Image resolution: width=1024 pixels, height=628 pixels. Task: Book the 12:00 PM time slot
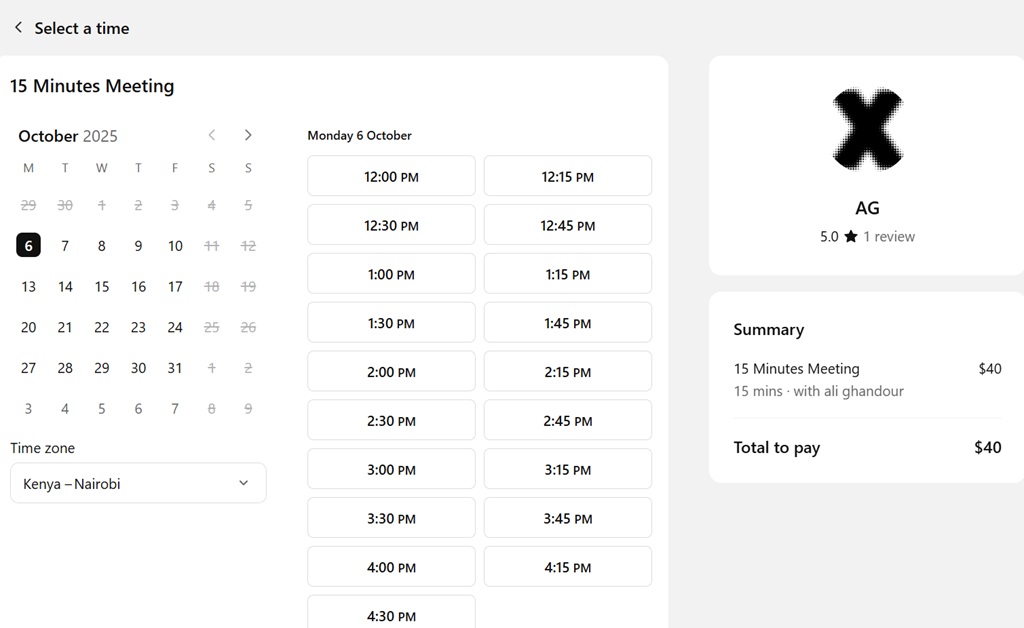[390, 175]
